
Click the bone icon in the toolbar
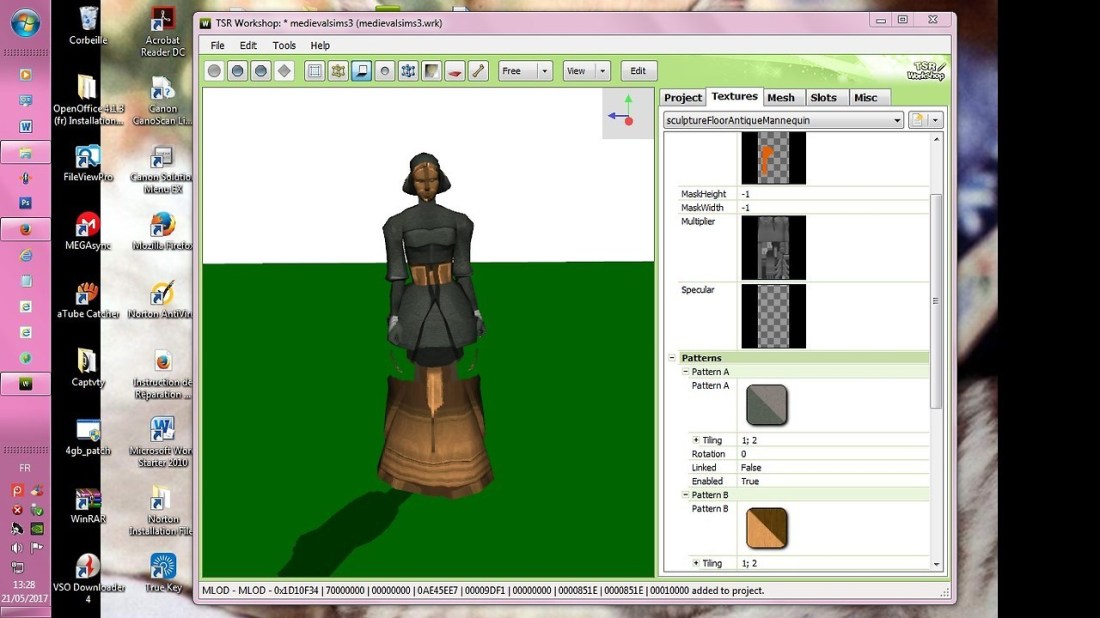click(x=479, y=71)
